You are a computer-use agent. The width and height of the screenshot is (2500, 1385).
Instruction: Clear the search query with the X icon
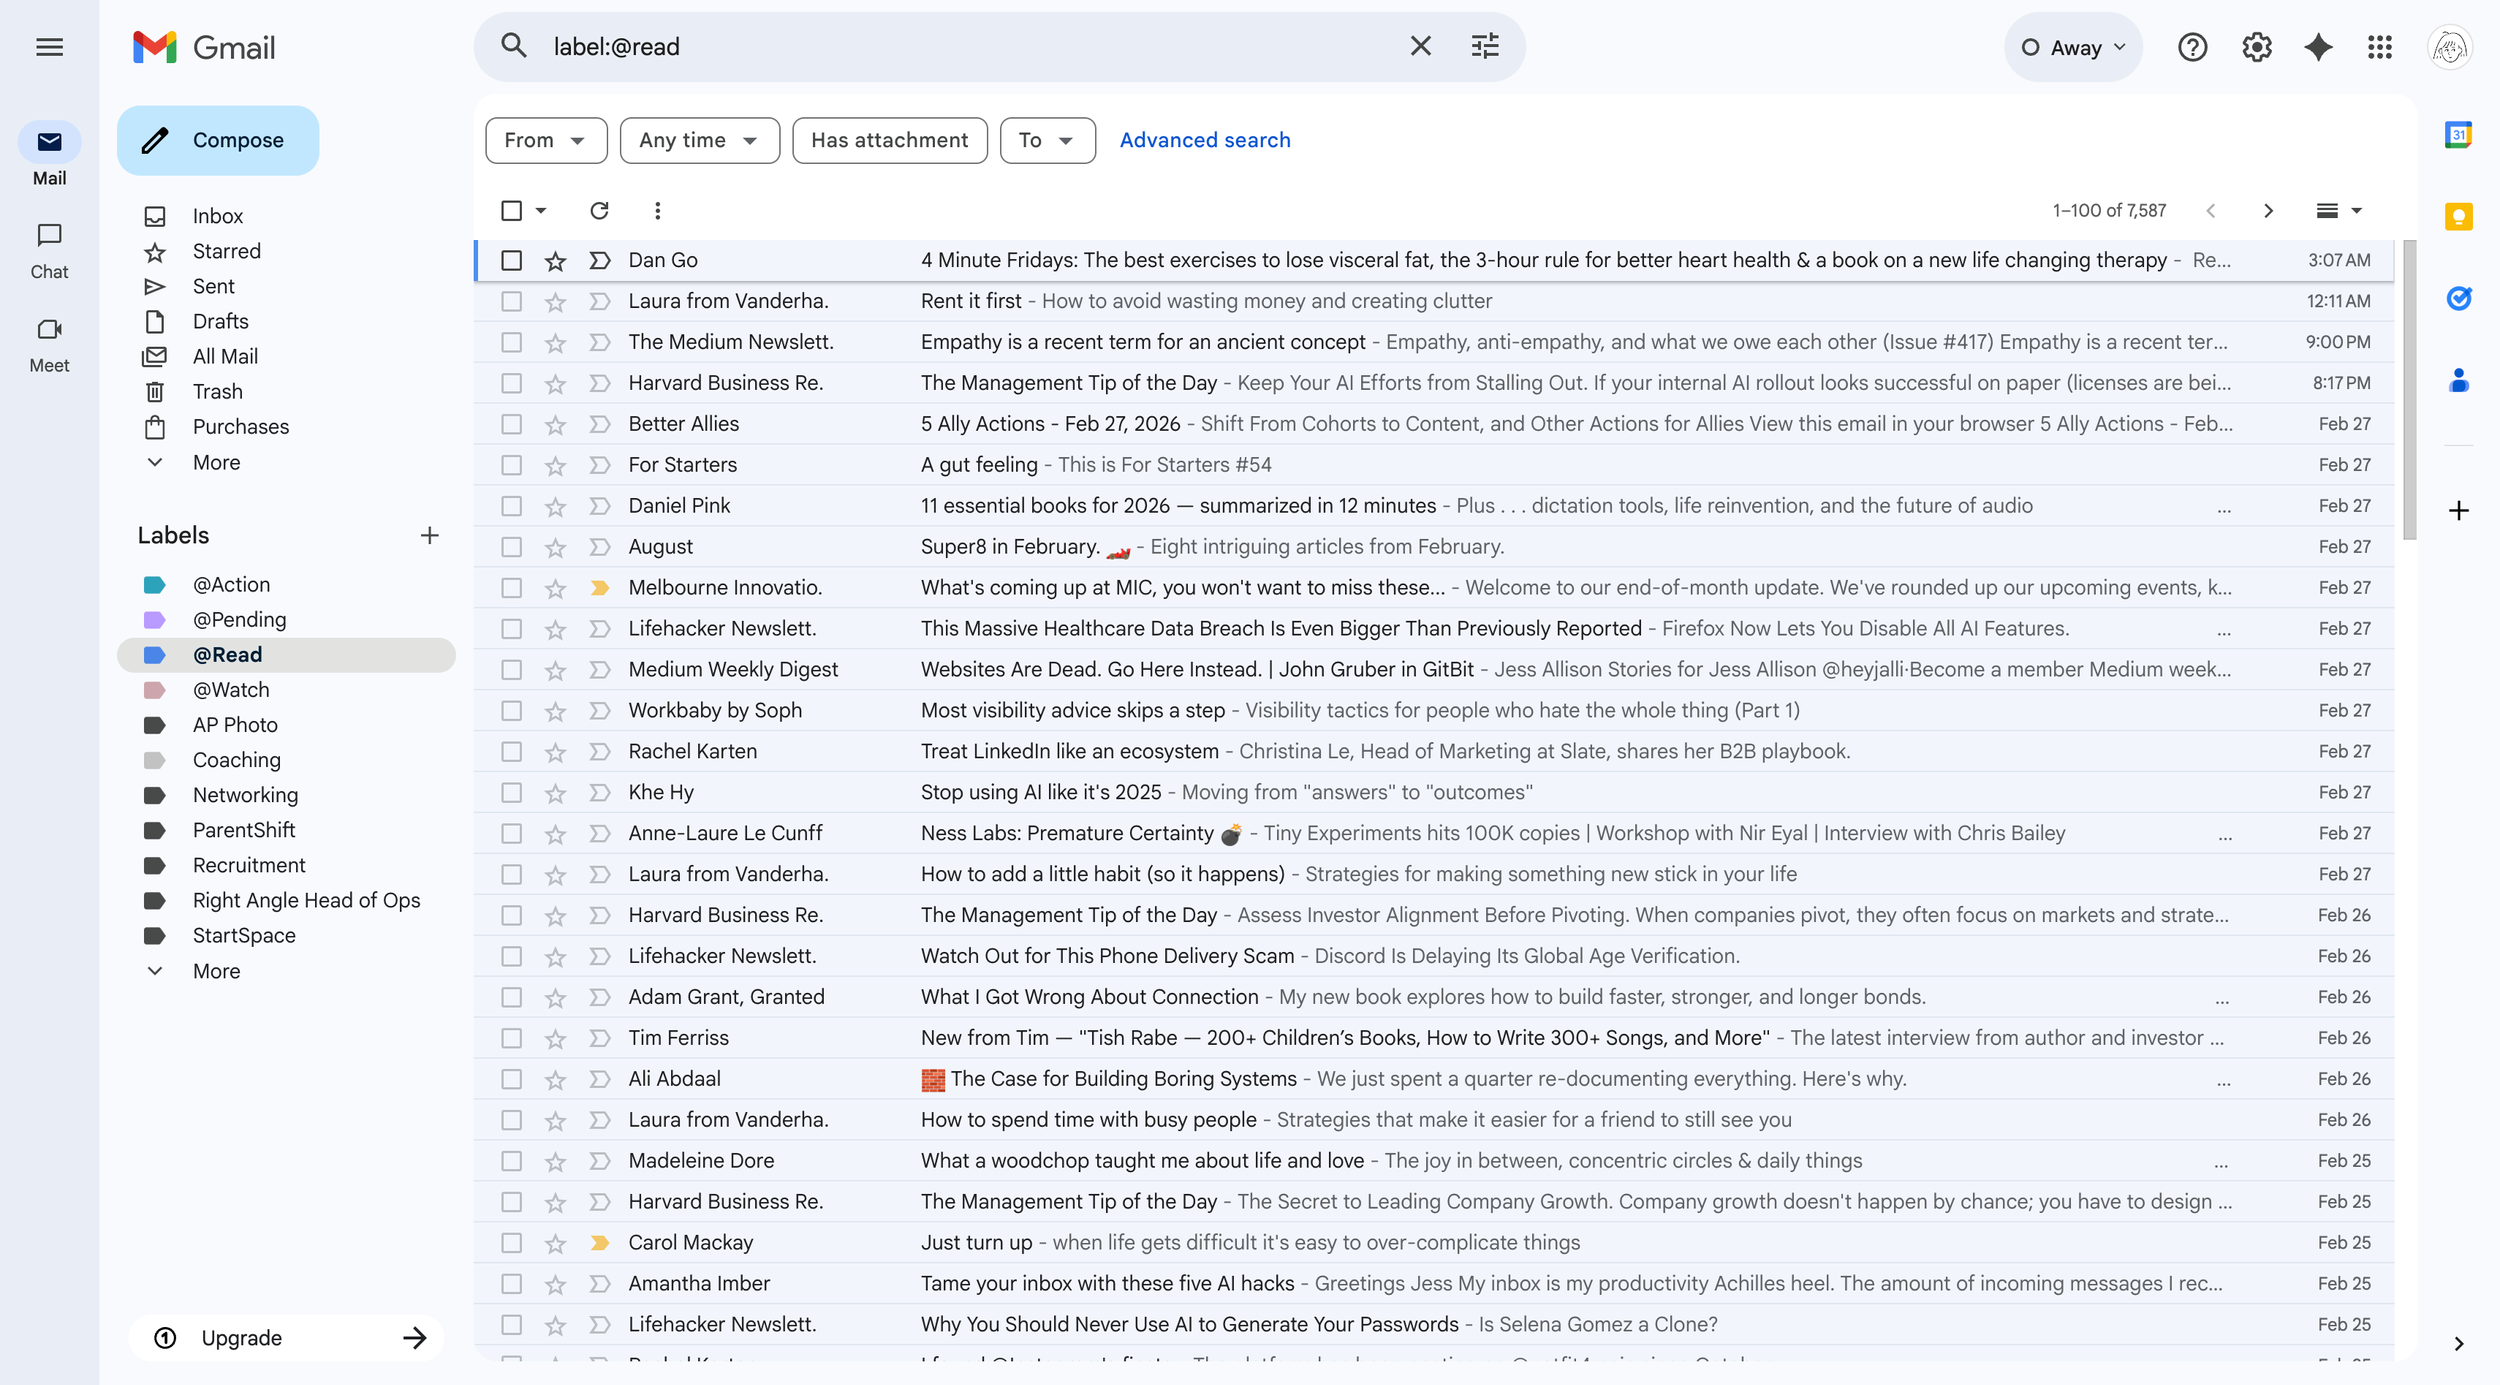(x=1420, y=46)
